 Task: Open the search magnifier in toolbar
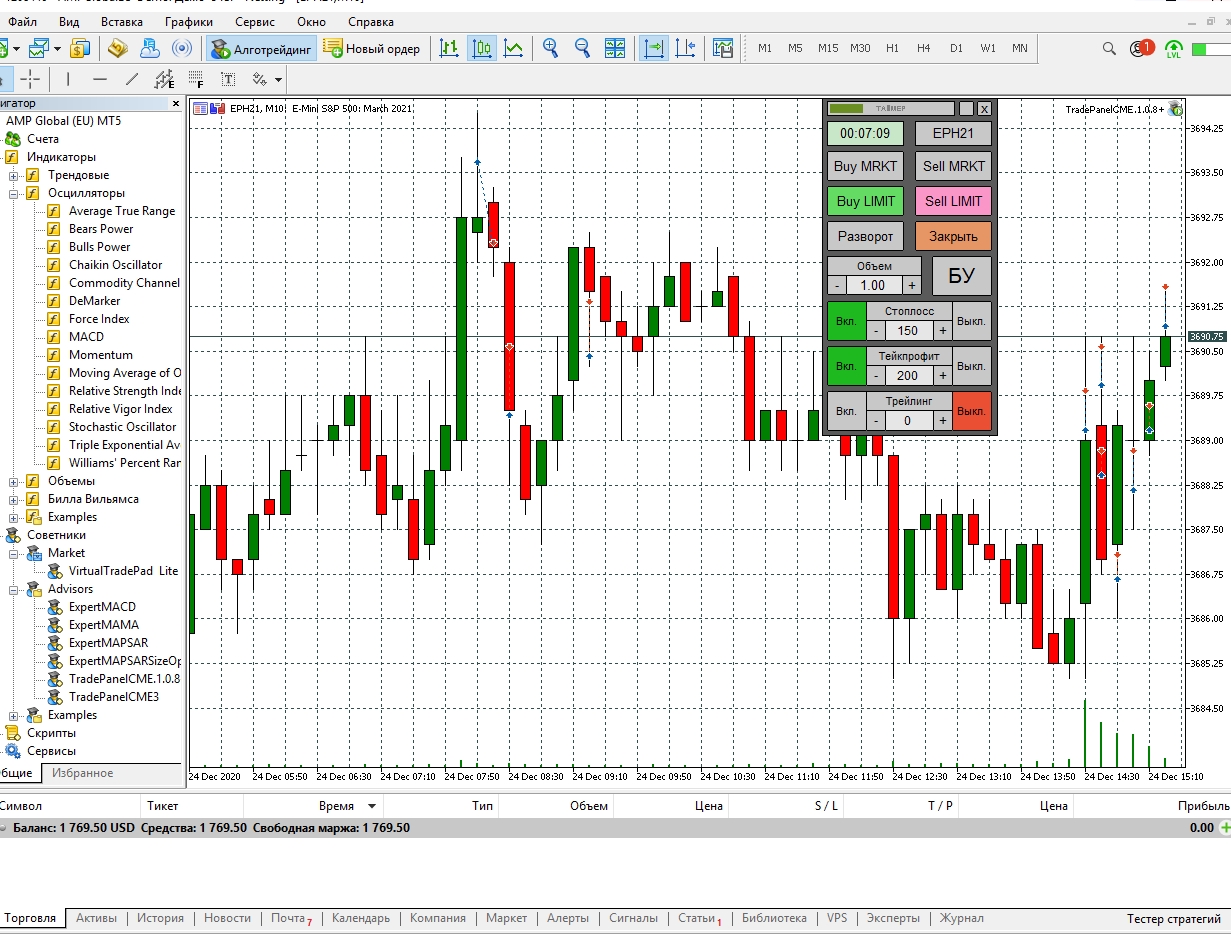coord(1109,48)
